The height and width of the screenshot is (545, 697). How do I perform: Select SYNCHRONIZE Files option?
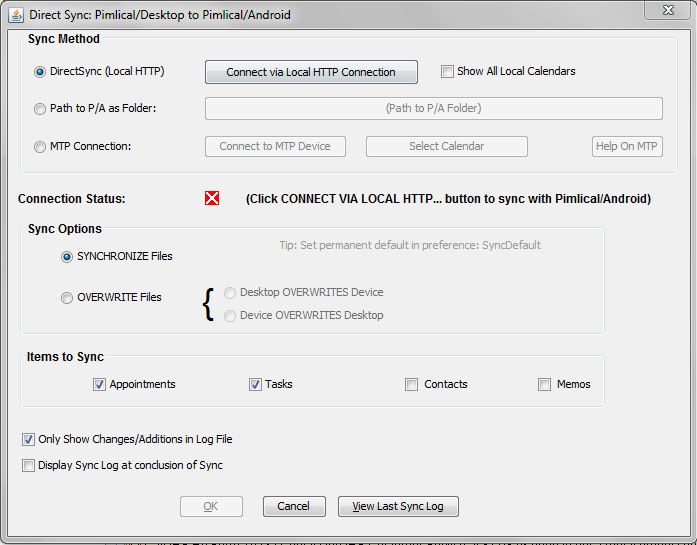coord(67,256)
